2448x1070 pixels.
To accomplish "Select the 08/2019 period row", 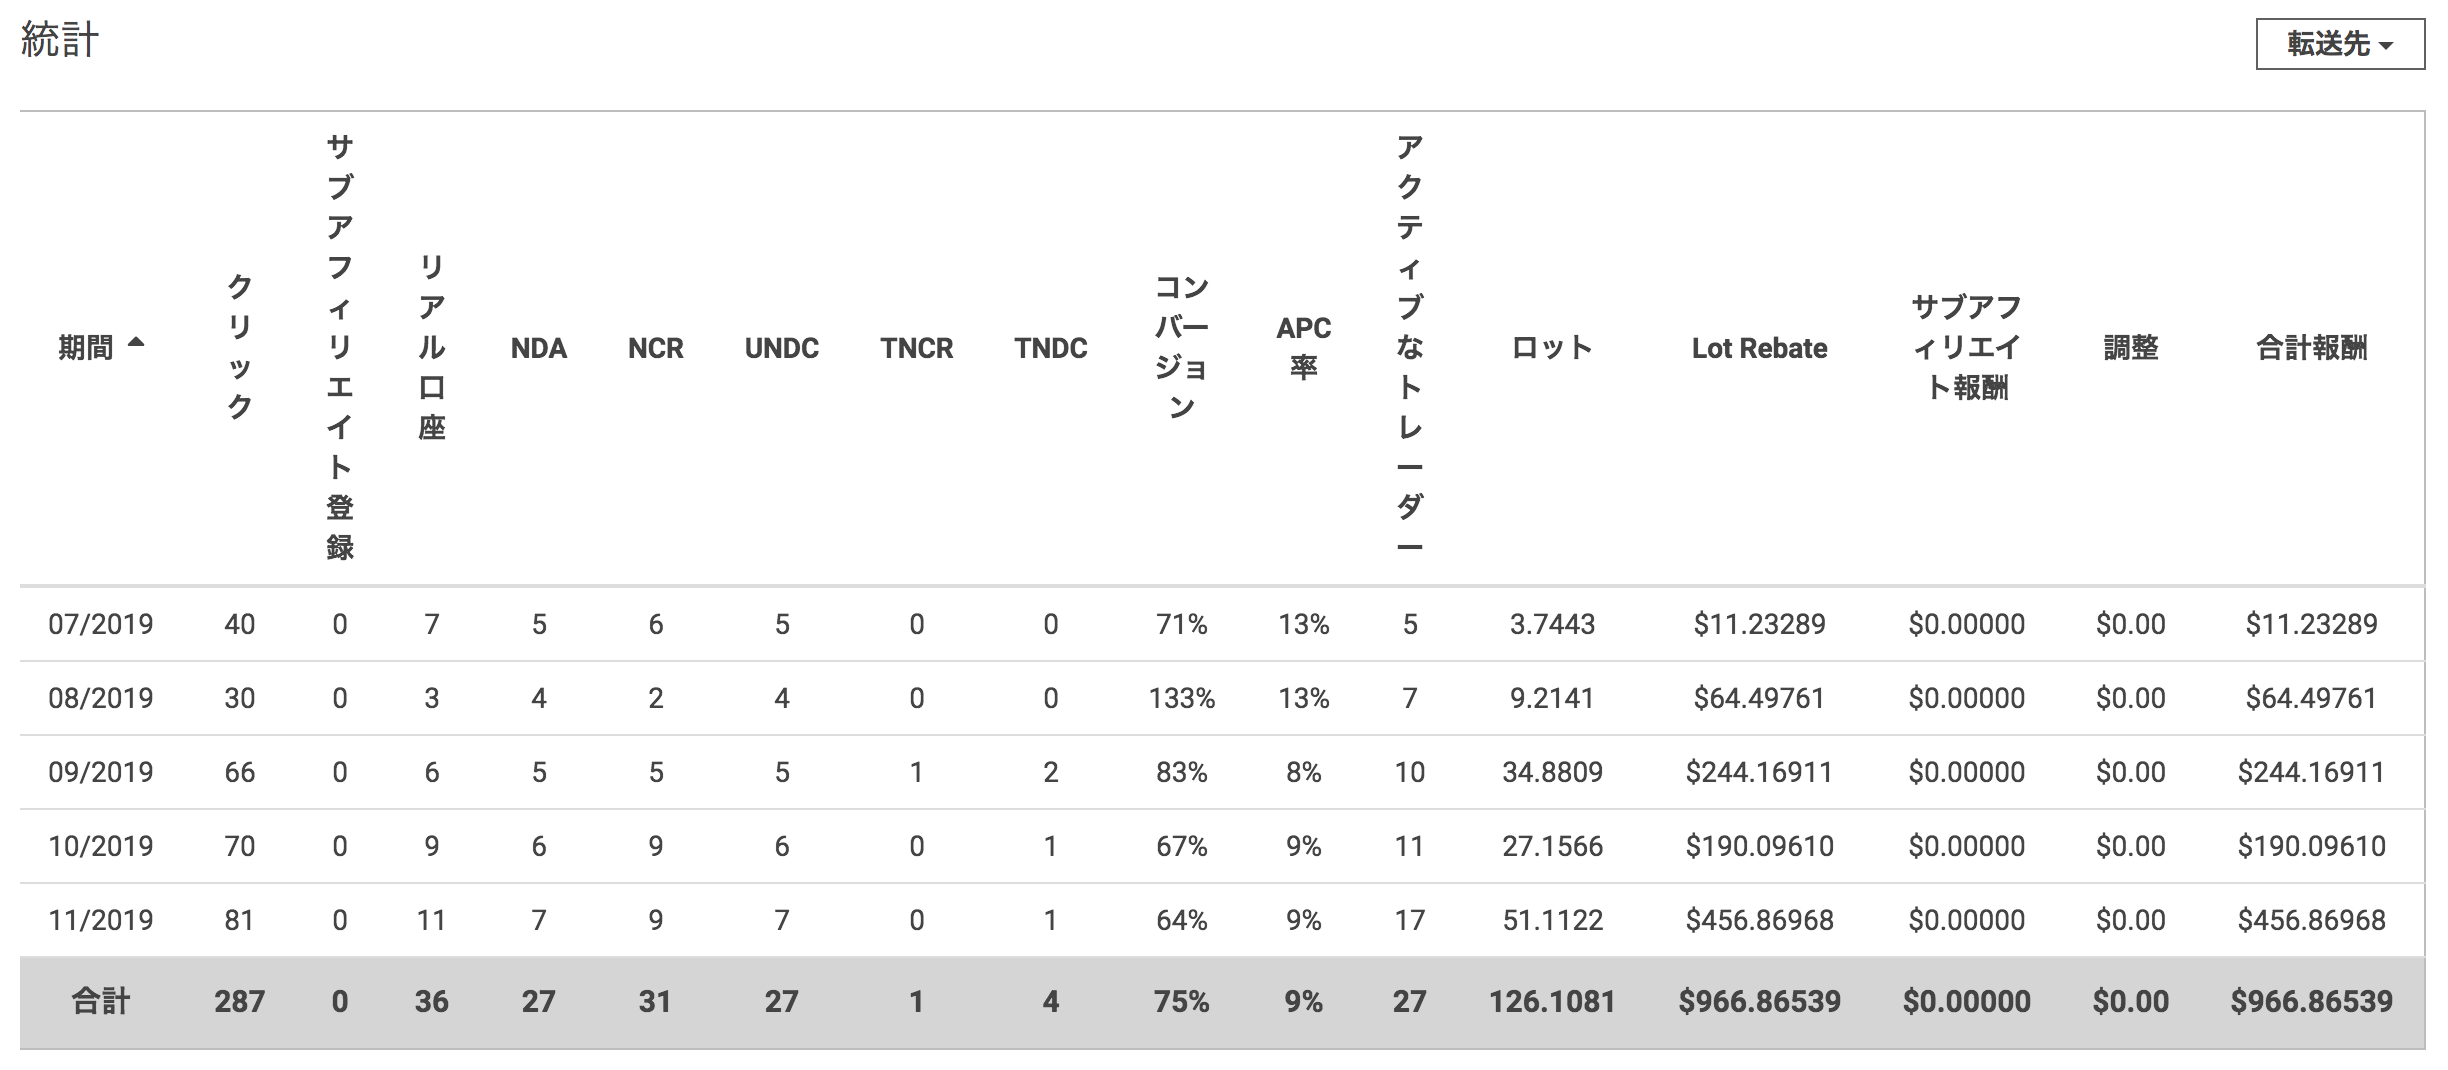I will 101,698.
